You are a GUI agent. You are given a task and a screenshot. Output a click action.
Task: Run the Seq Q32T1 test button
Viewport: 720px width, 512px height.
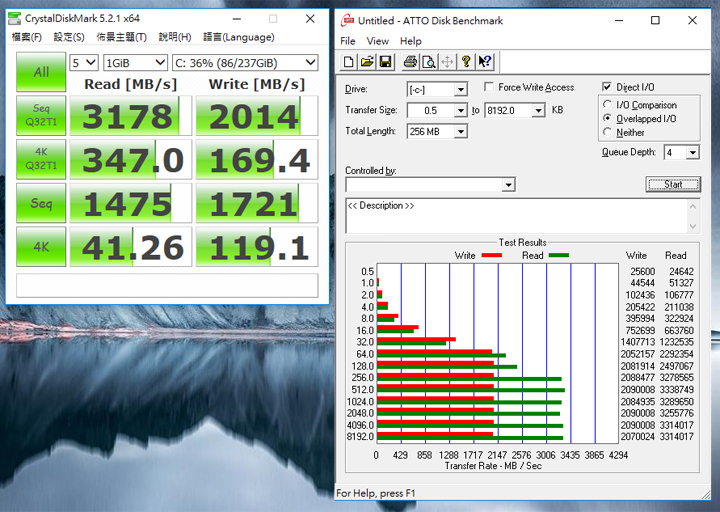[x=41, y=115]
